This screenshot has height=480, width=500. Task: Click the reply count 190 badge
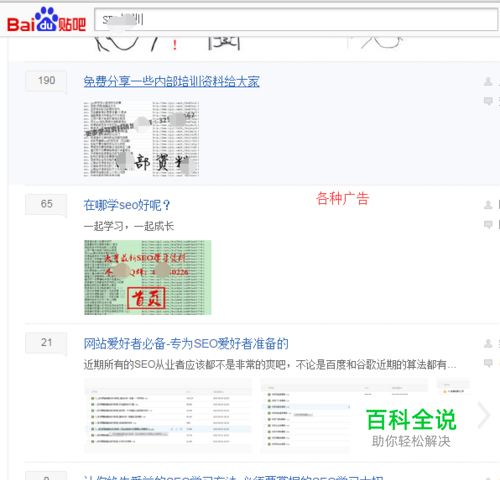tap(46, 81)
